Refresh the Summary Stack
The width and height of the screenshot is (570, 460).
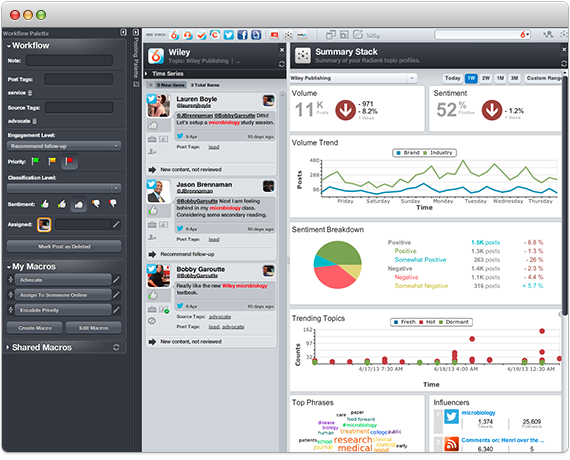(x=564, y=63)
